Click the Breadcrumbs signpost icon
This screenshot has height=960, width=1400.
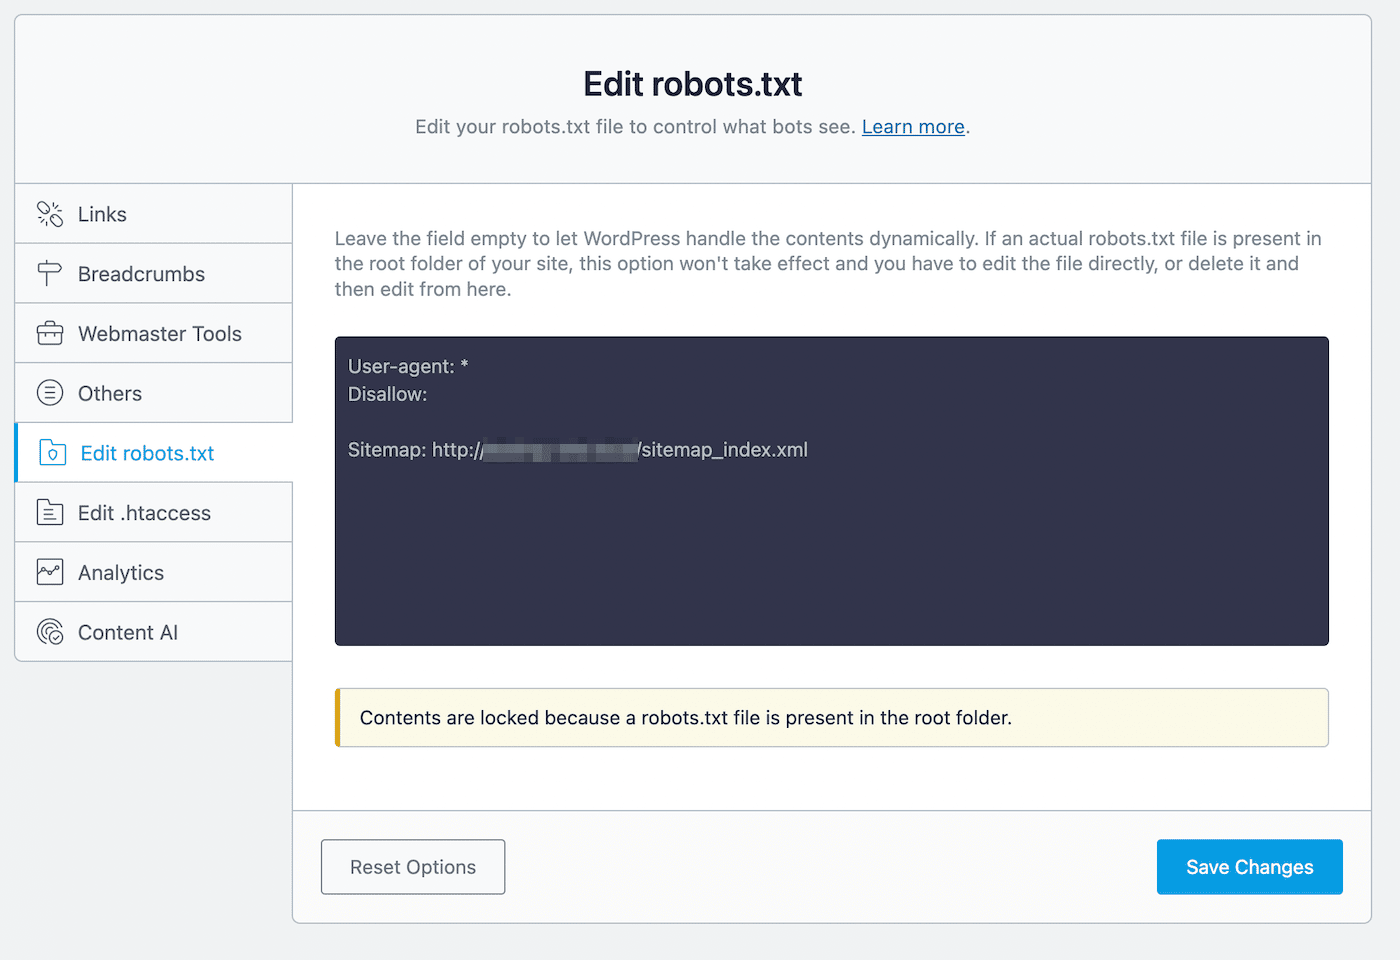50,273
